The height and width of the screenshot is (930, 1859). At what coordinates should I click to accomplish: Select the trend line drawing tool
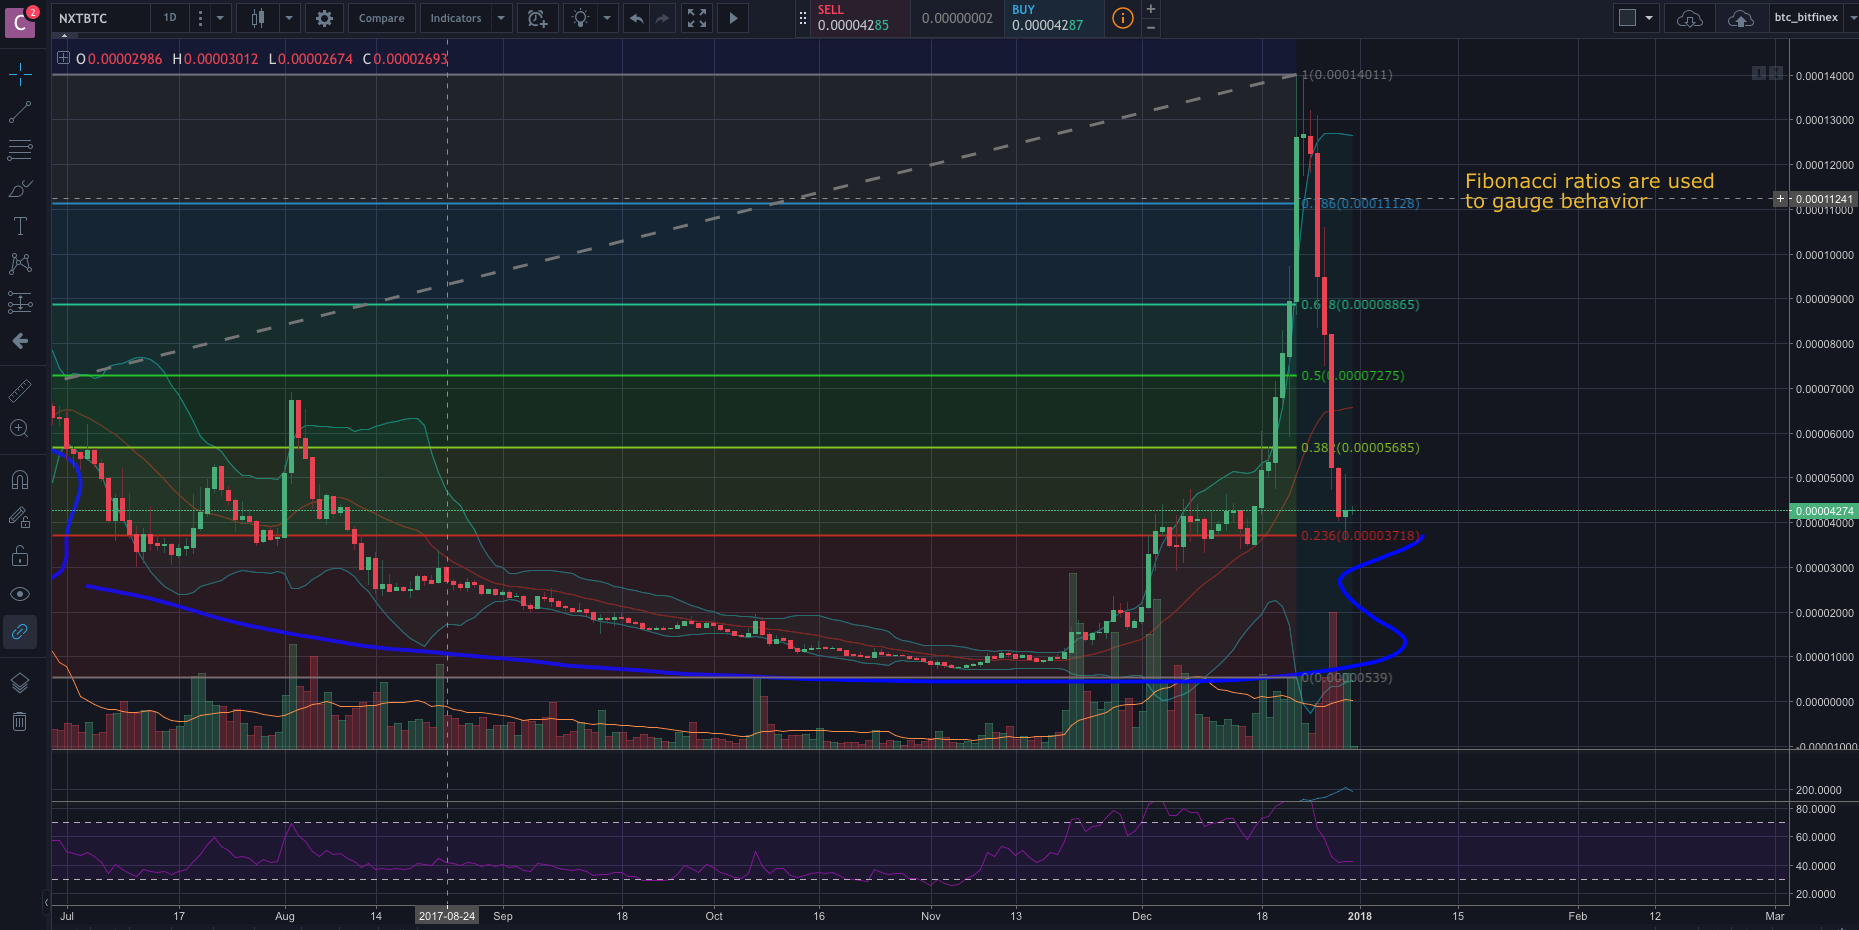point(20,112)
